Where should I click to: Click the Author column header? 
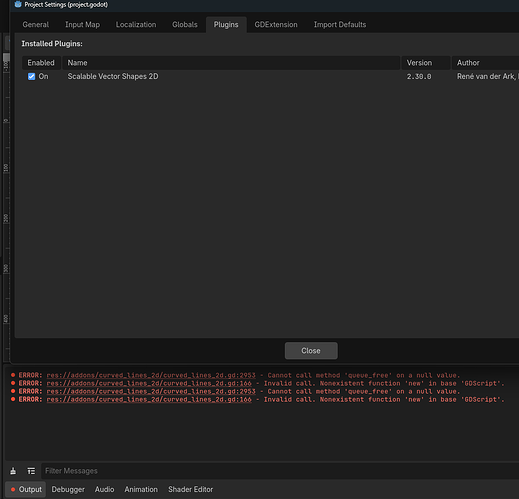point(485,63)
